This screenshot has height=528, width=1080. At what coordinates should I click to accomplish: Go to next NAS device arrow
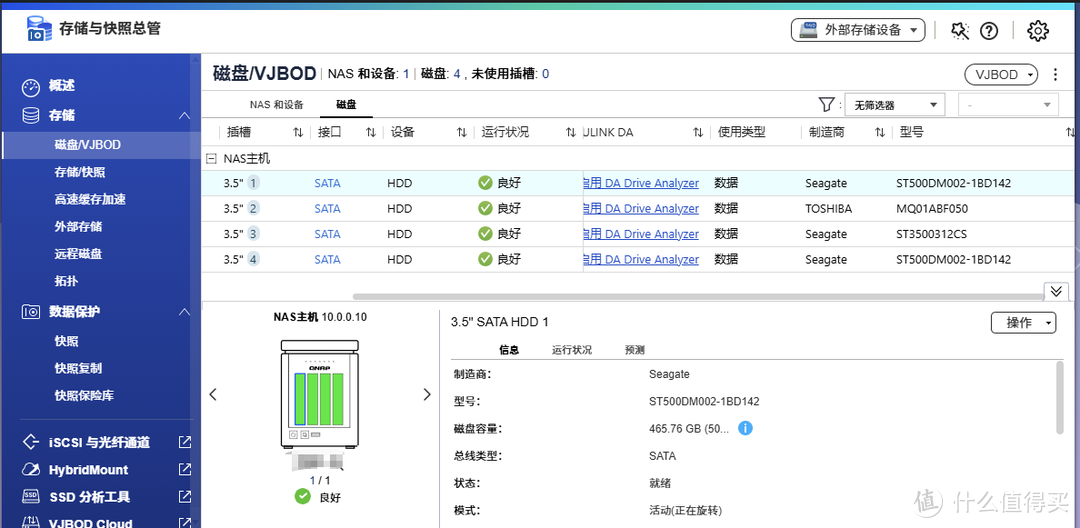[426, 394]
